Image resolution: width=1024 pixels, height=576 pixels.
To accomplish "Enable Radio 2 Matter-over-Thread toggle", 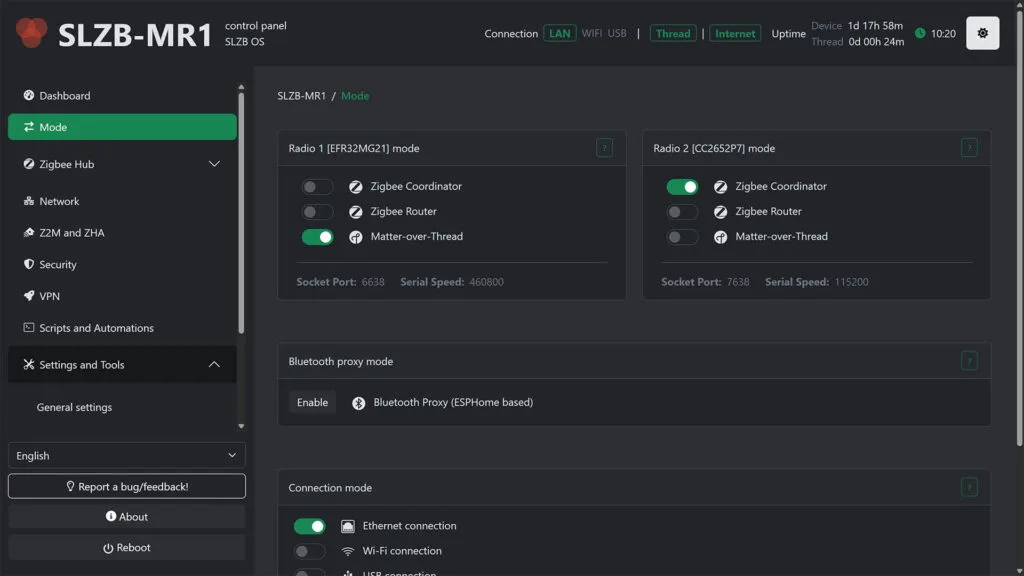I will pos(682,237).
